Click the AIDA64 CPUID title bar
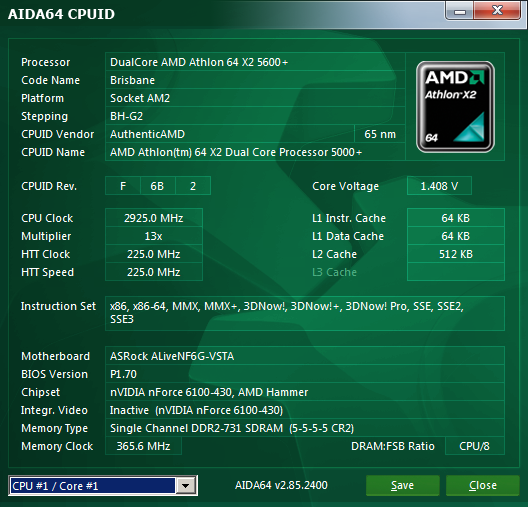Image resolution: width=528 pixels, height=507 pixels. (x=222, y=14)
